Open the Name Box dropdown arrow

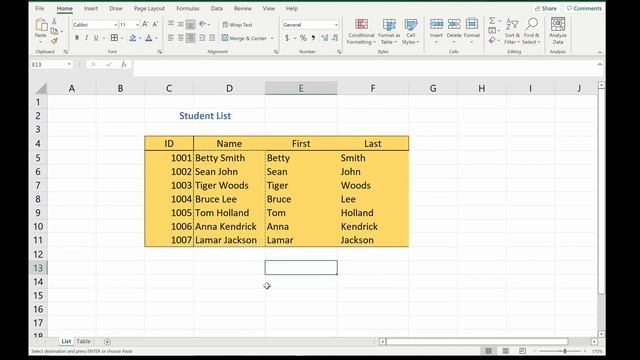pyautogui.click(x=69, y=64)
